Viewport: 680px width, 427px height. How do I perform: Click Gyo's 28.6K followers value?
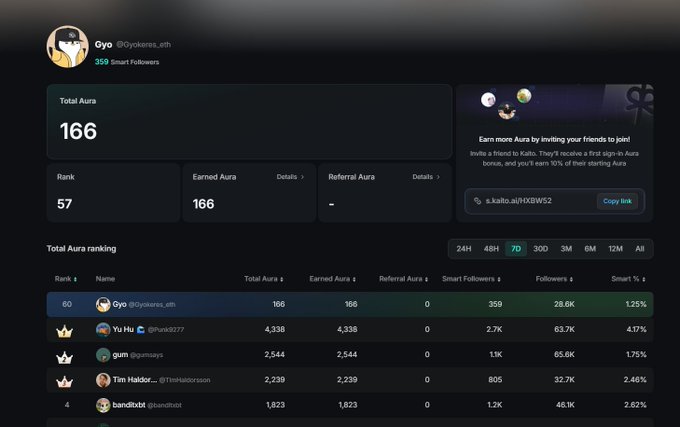[564, 304]
